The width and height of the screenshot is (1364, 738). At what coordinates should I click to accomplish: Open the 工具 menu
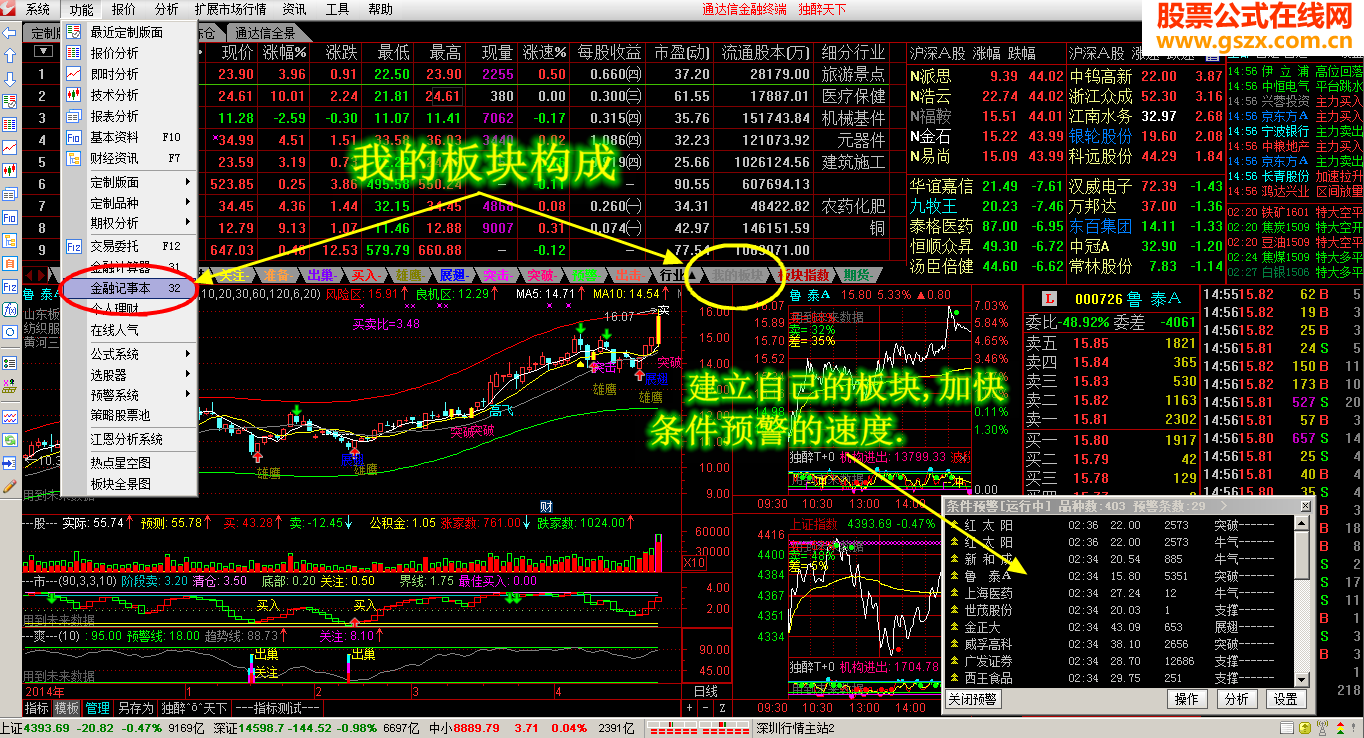tap(338, 9)
